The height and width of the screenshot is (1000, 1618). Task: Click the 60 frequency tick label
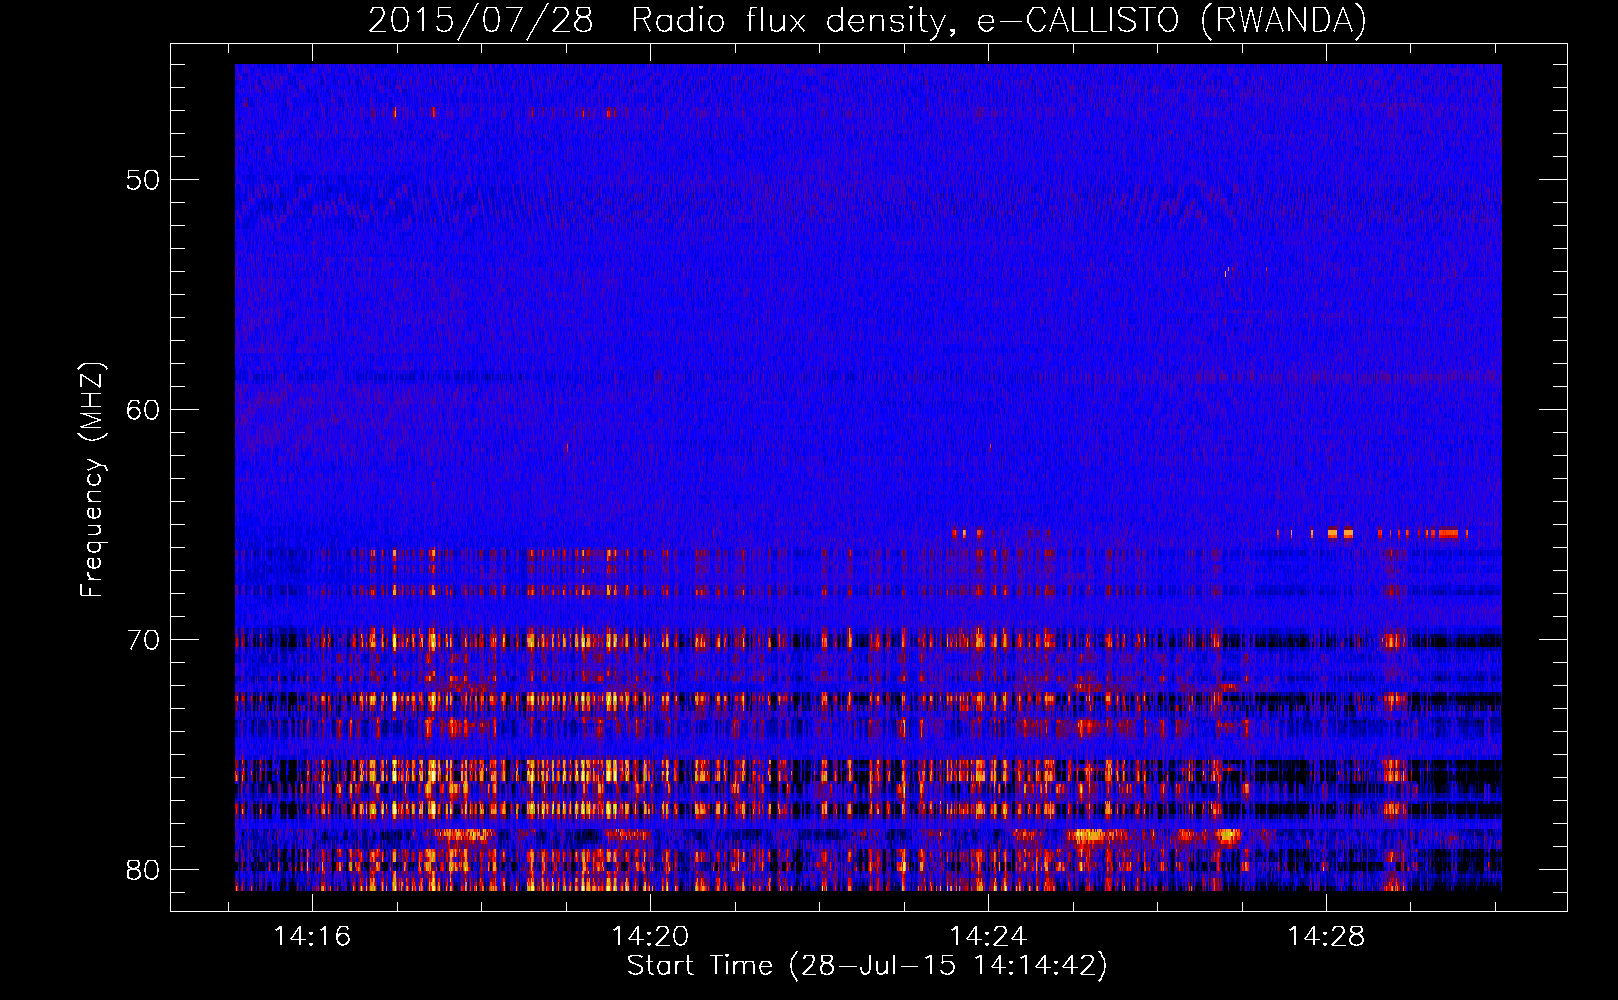coord(143,410)
